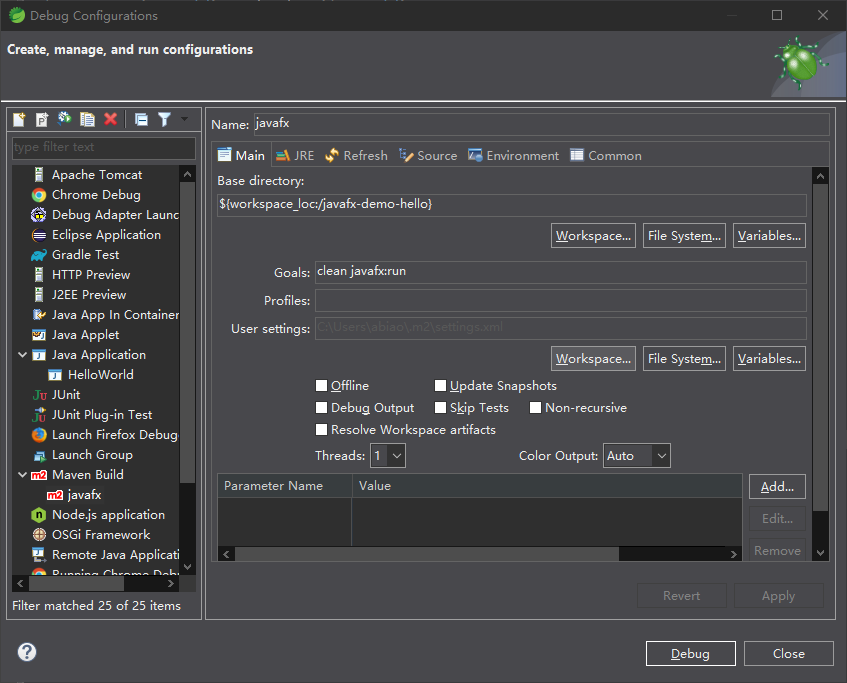Click Workspace button under User settings
847x683 pixels.
593,359
